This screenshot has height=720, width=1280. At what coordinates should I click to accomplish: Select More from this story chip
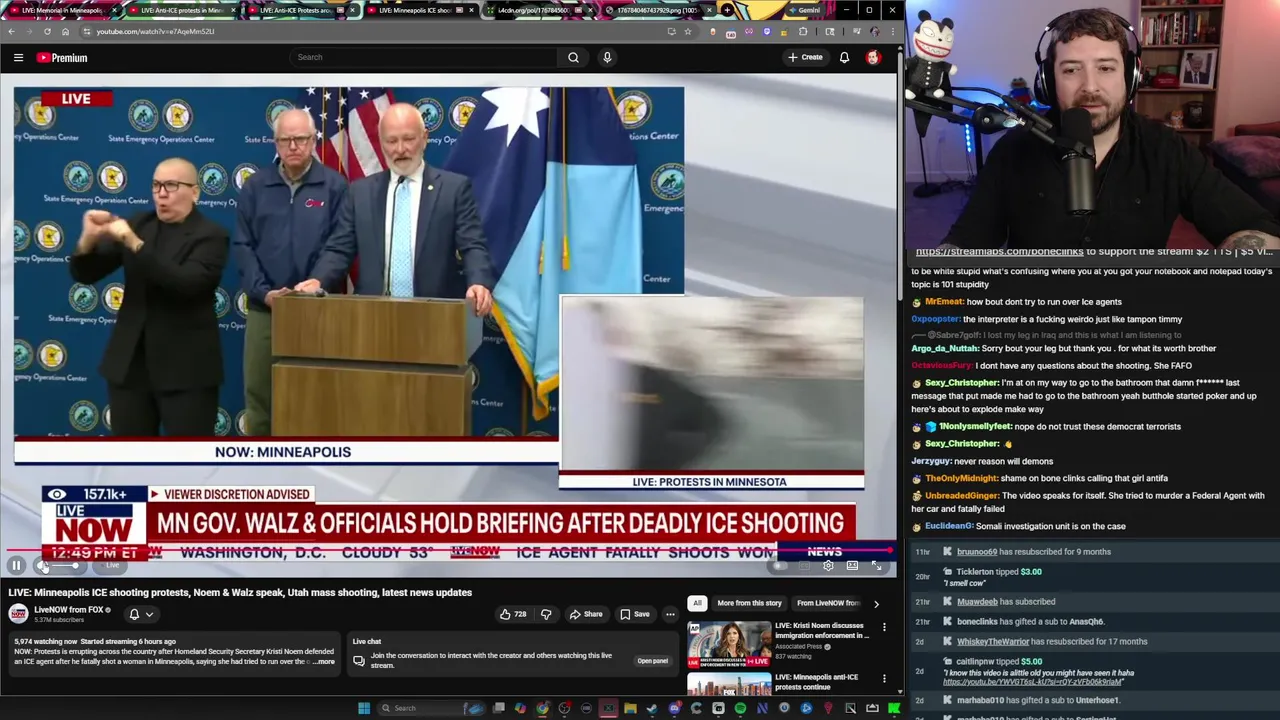(x=749, y=603)
